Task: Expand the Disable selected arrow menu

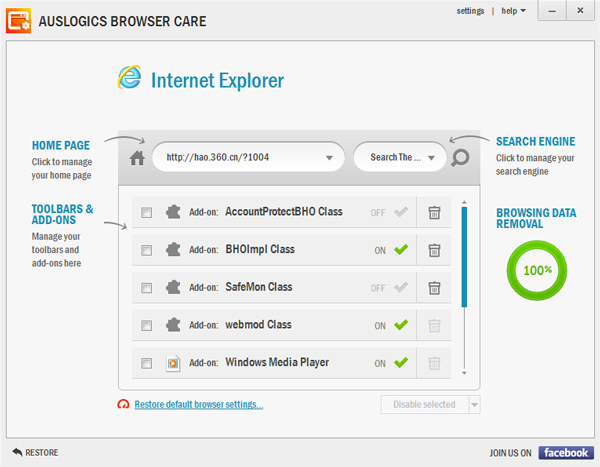Action: point(474,405)
